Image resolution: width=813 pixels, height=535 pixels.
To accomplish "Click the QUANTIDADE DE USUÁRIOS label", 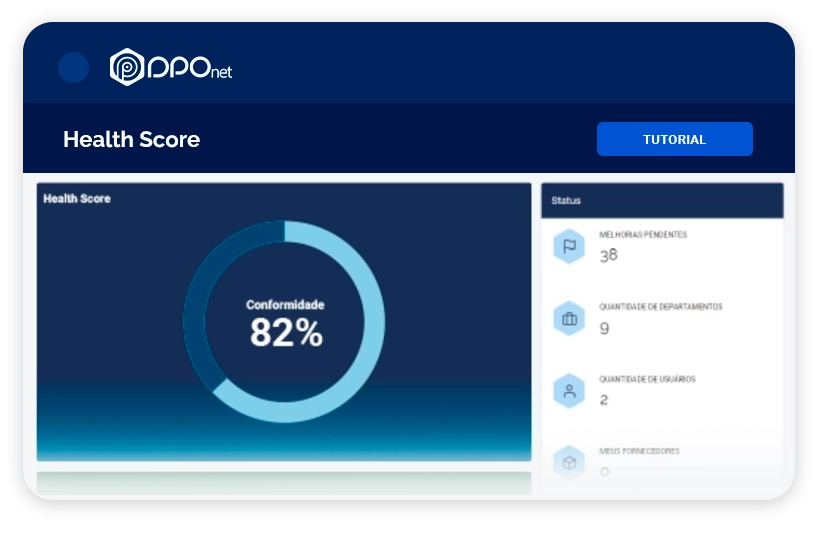I will [647, 379].
